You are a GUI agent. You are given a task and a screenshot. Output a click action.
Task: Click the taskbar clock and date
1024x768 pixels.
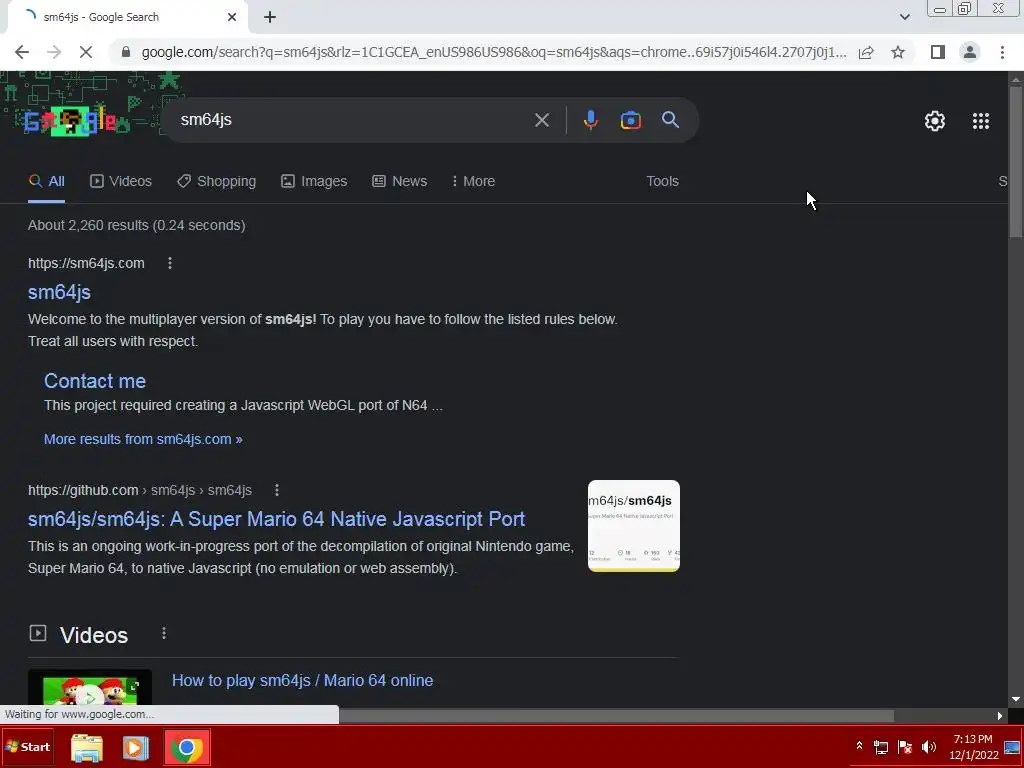(973, 746)
